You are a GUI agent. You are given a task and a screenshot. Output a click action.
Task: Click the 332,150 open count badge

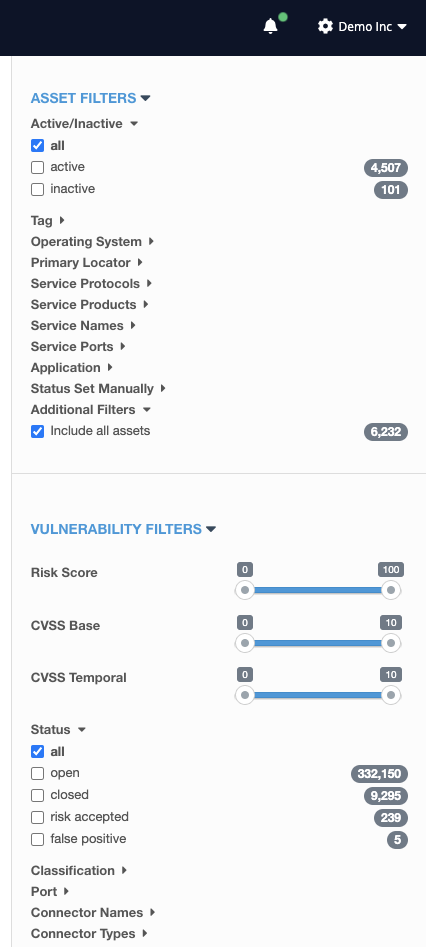tap(379, 774)
